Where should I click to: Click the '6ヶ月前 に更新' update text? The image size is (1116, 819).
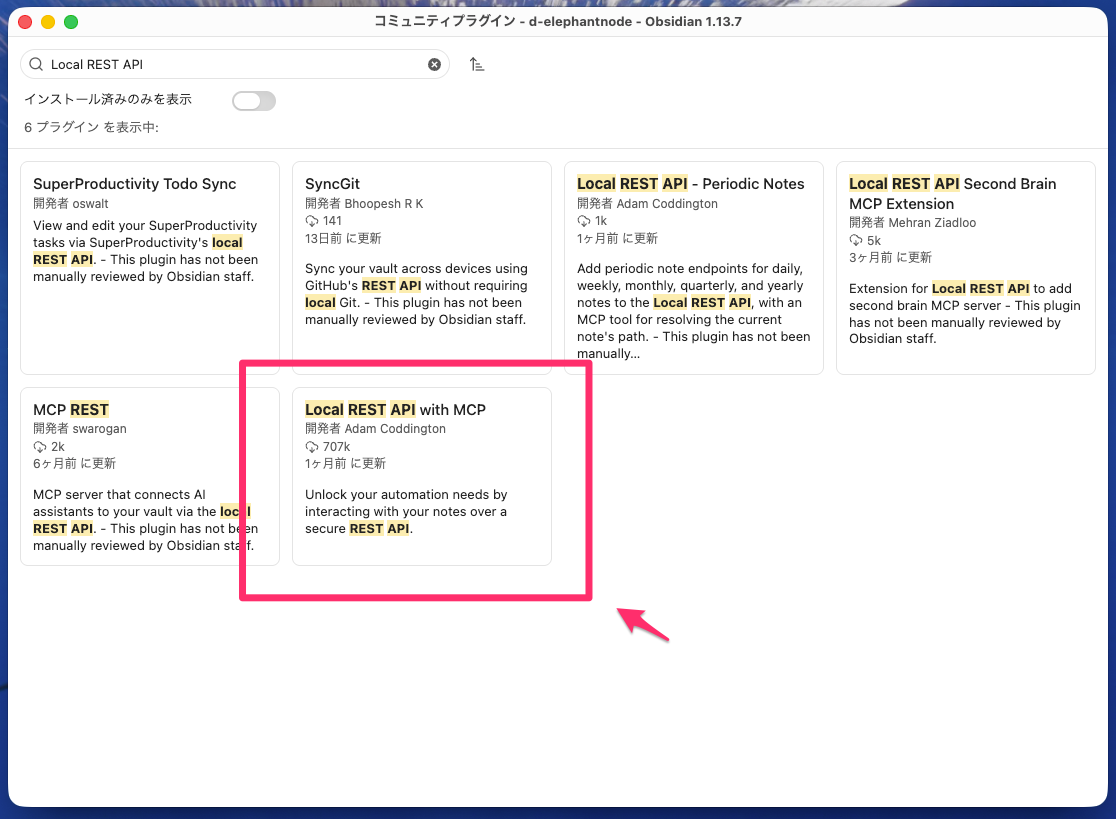tap(74, 464)
